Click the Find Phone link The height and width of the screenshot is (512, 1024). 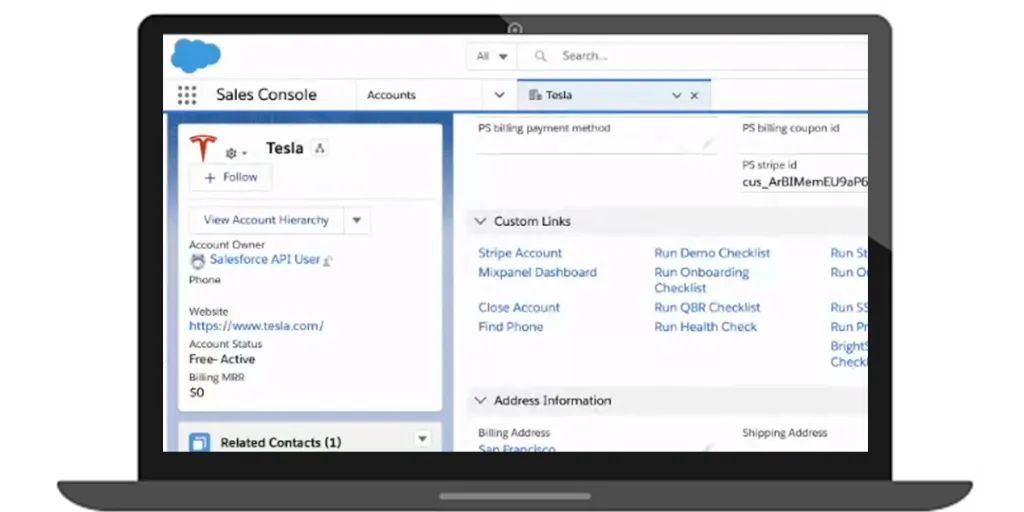pyautogui.click(x=511, y=327)
